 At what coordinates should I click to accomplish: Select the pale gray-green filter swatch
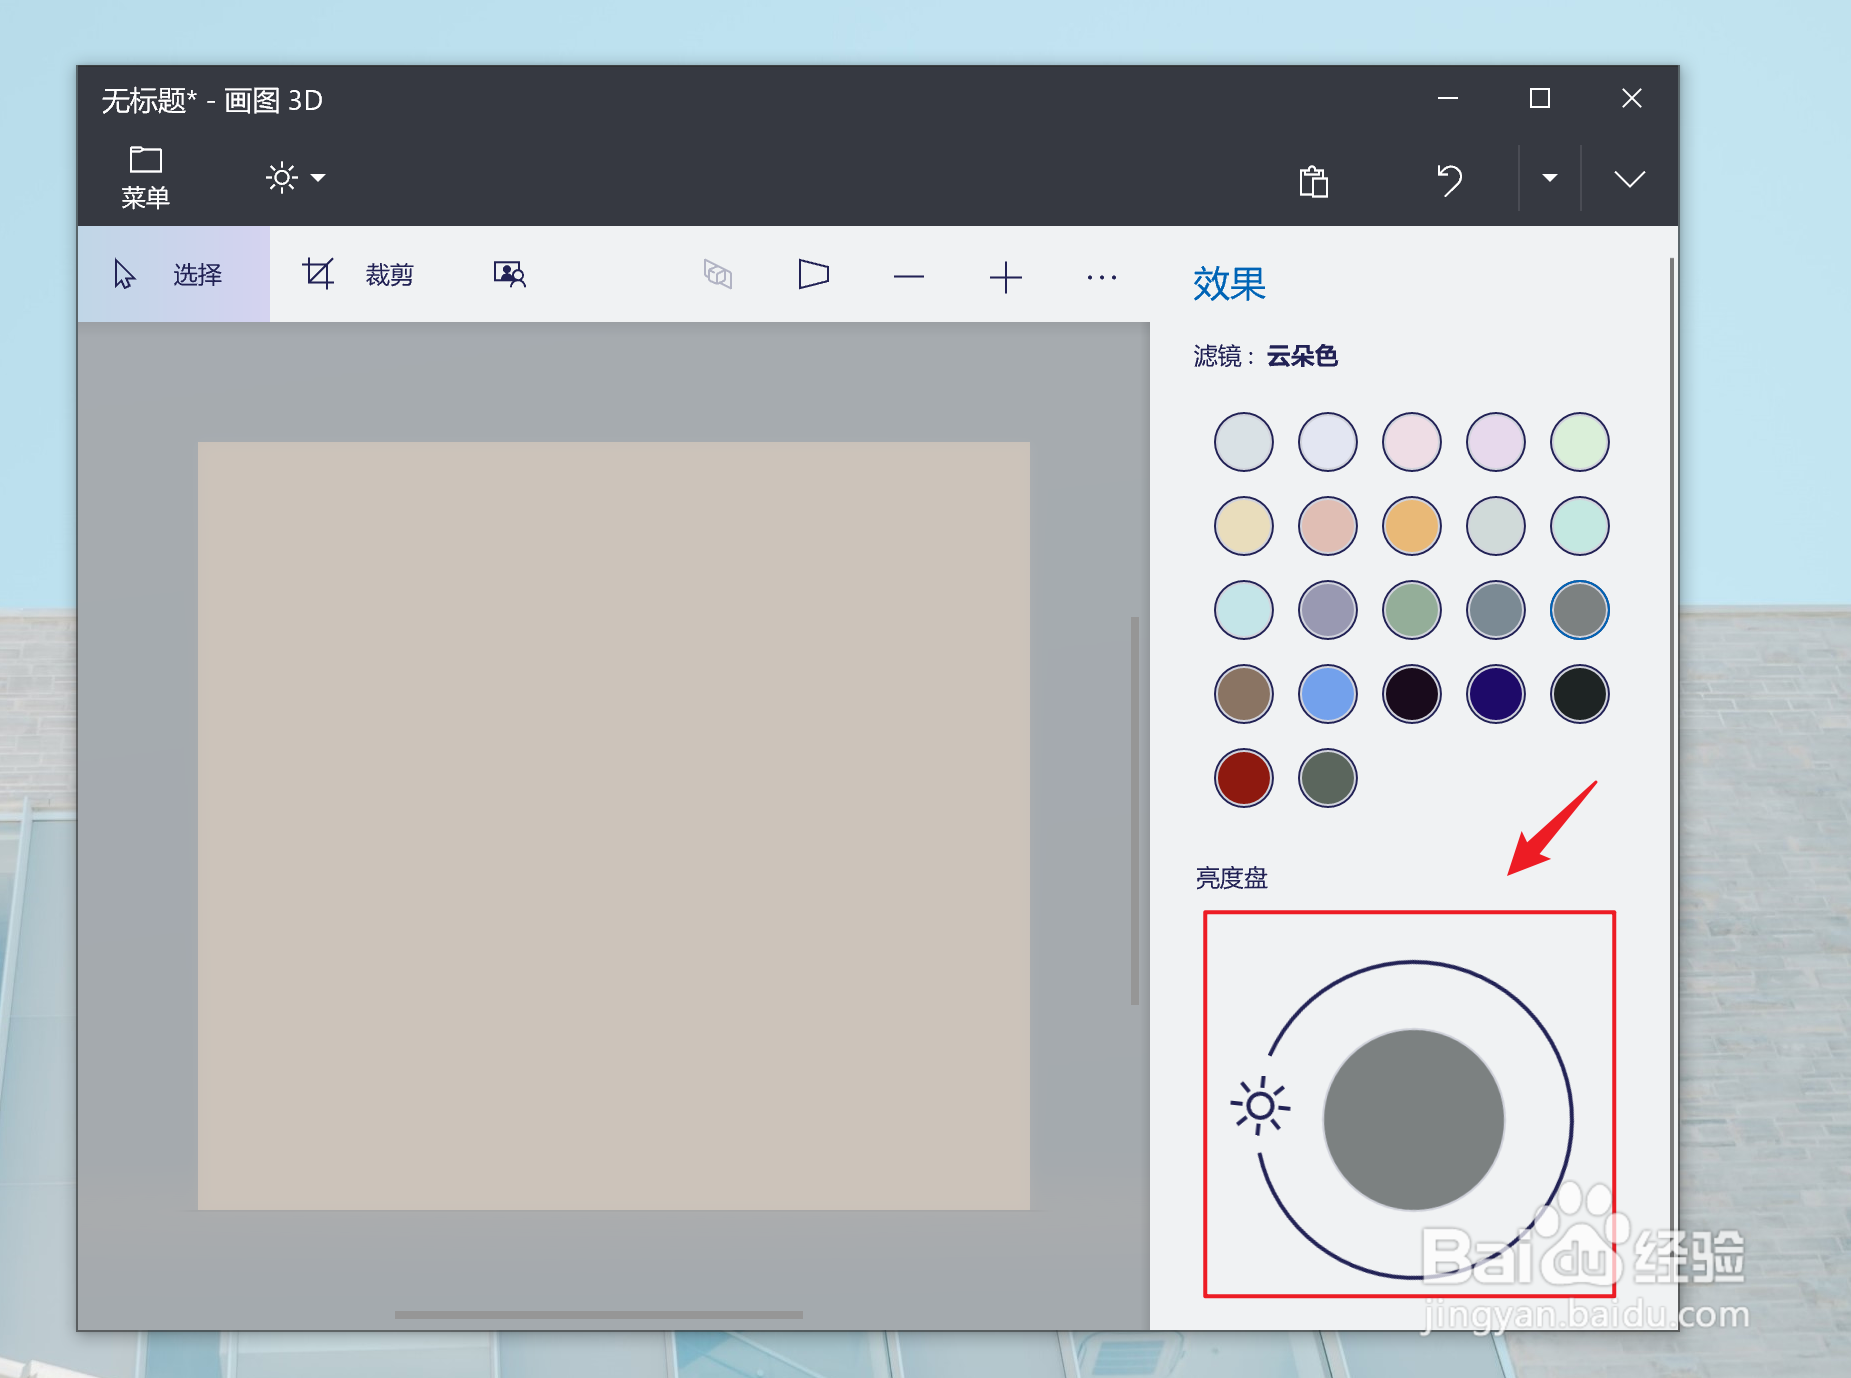tap(1496, 526)
